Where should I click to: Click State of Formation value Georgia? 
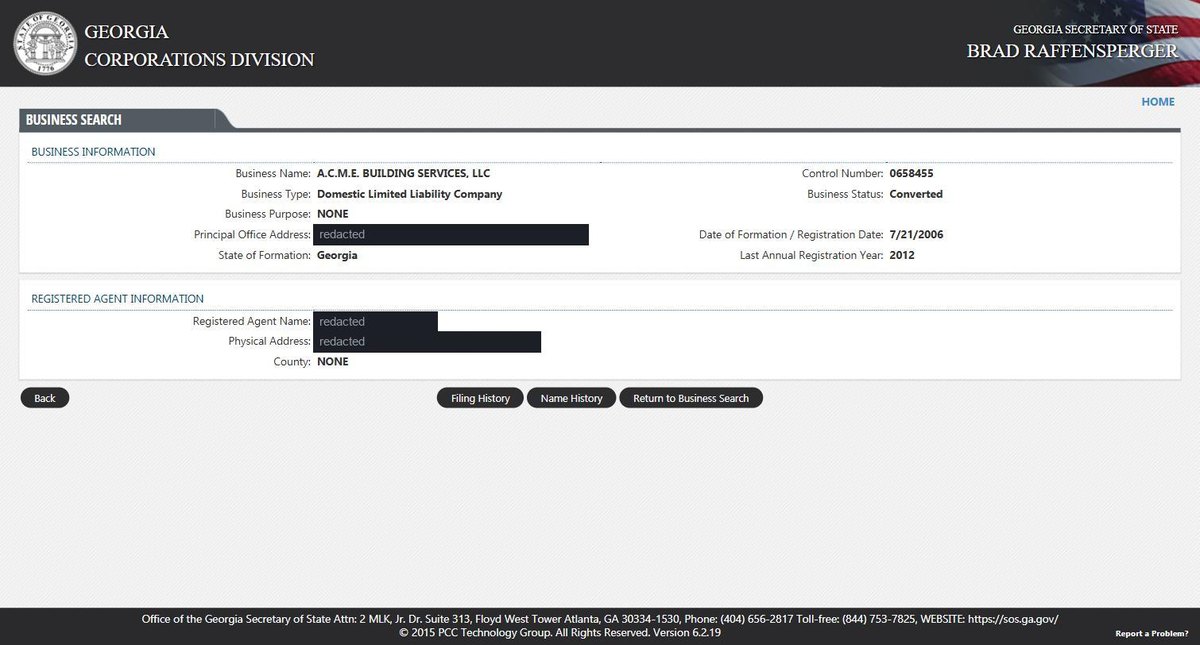pos(337,255)
